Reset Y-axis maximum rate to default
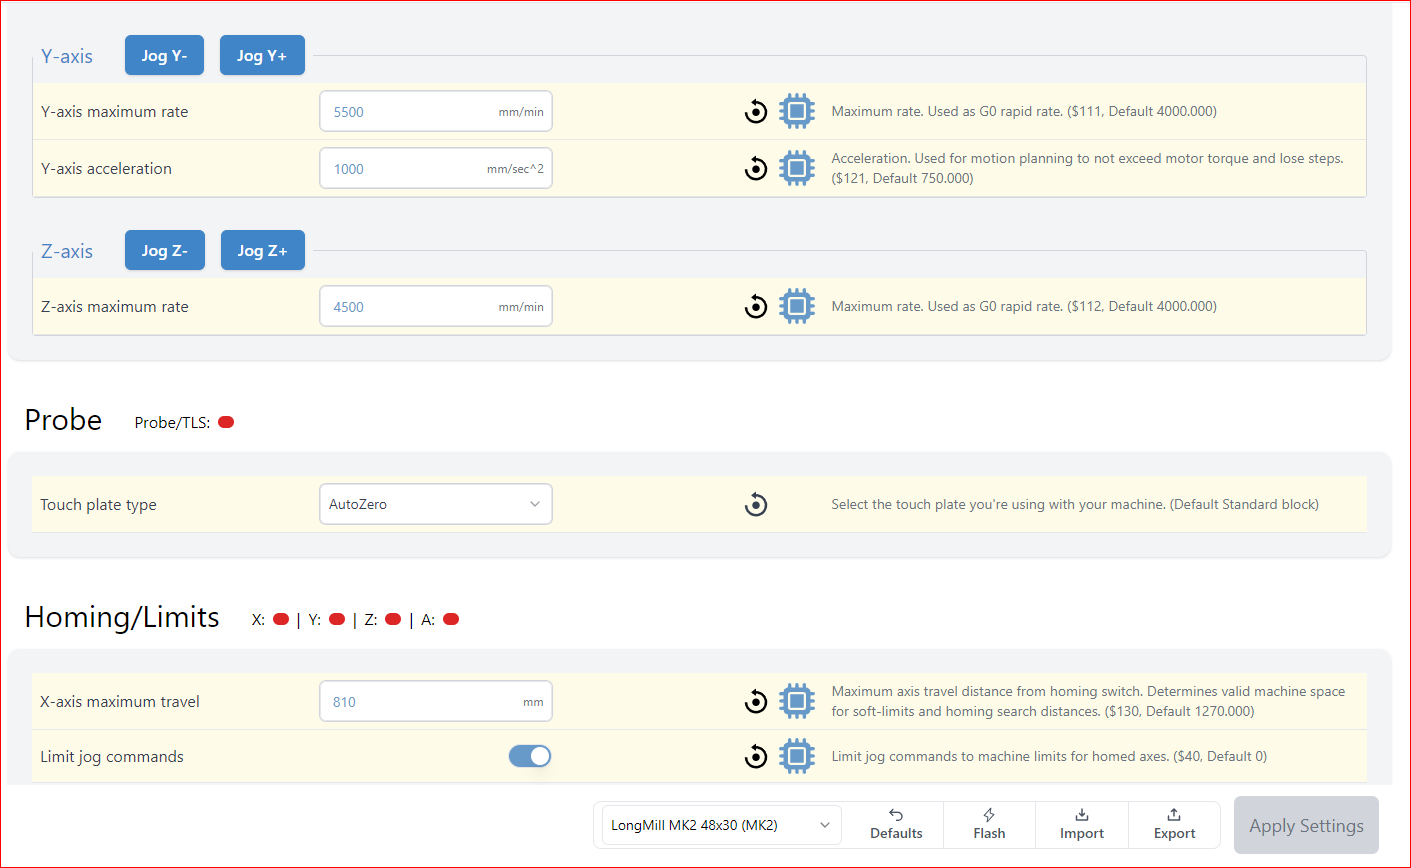Image resolution: width=1411 pixels, height=868 pixels. (756, 112)
